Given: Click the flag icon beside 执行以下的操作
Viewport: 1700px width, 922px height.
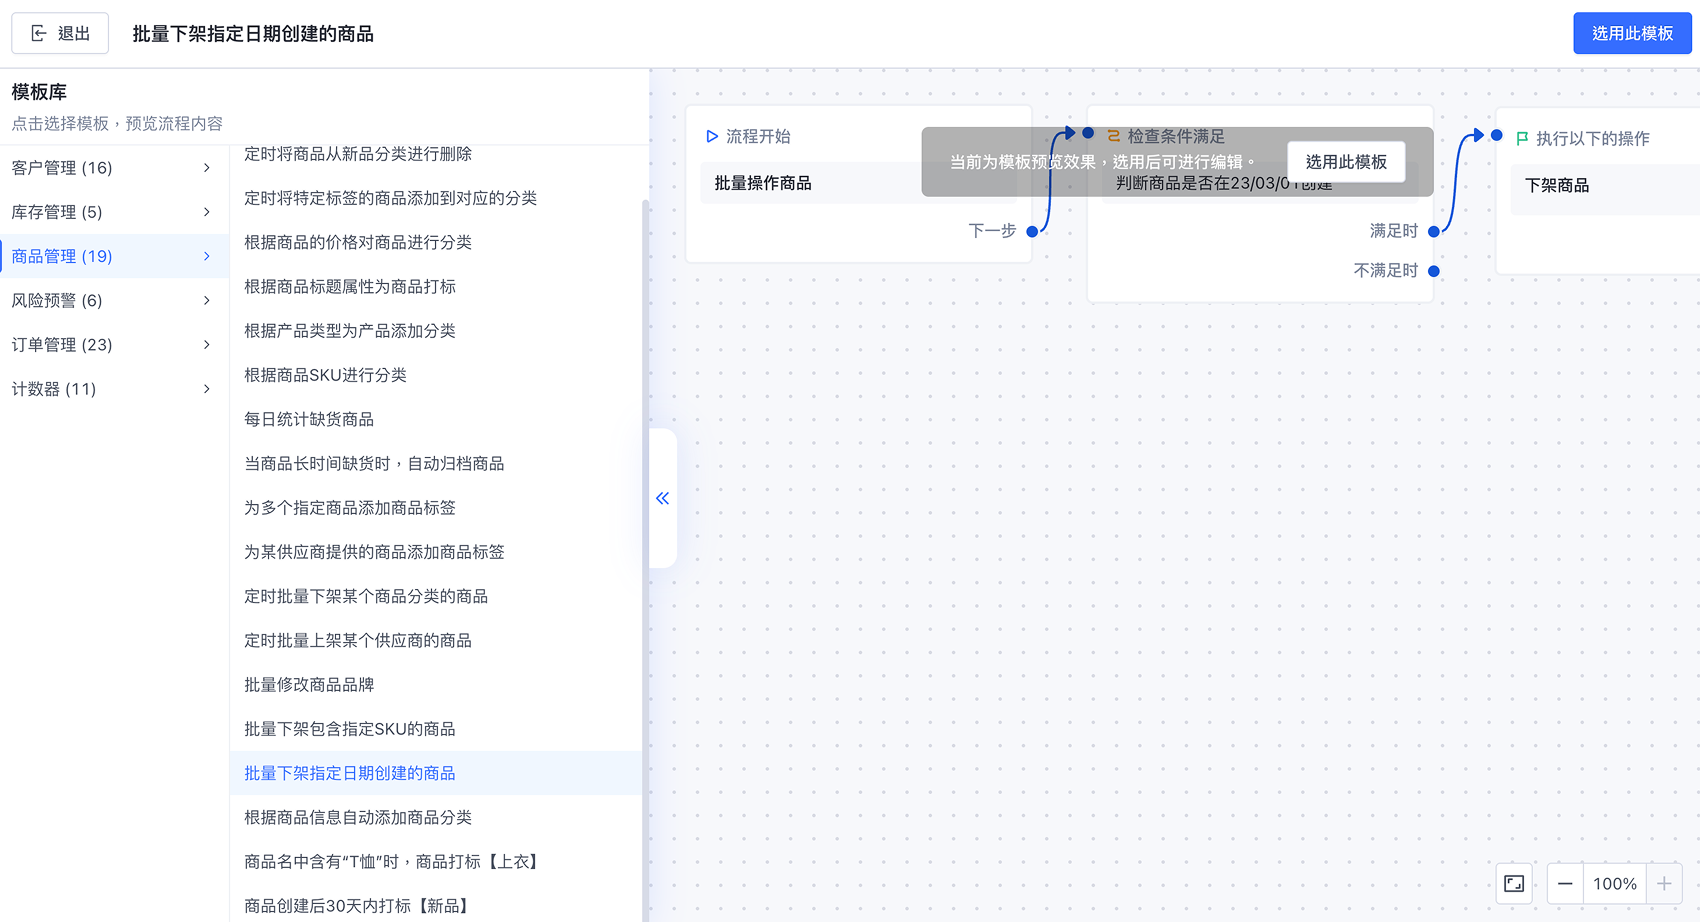Looking at the screenshot, I should [1522, 138].
